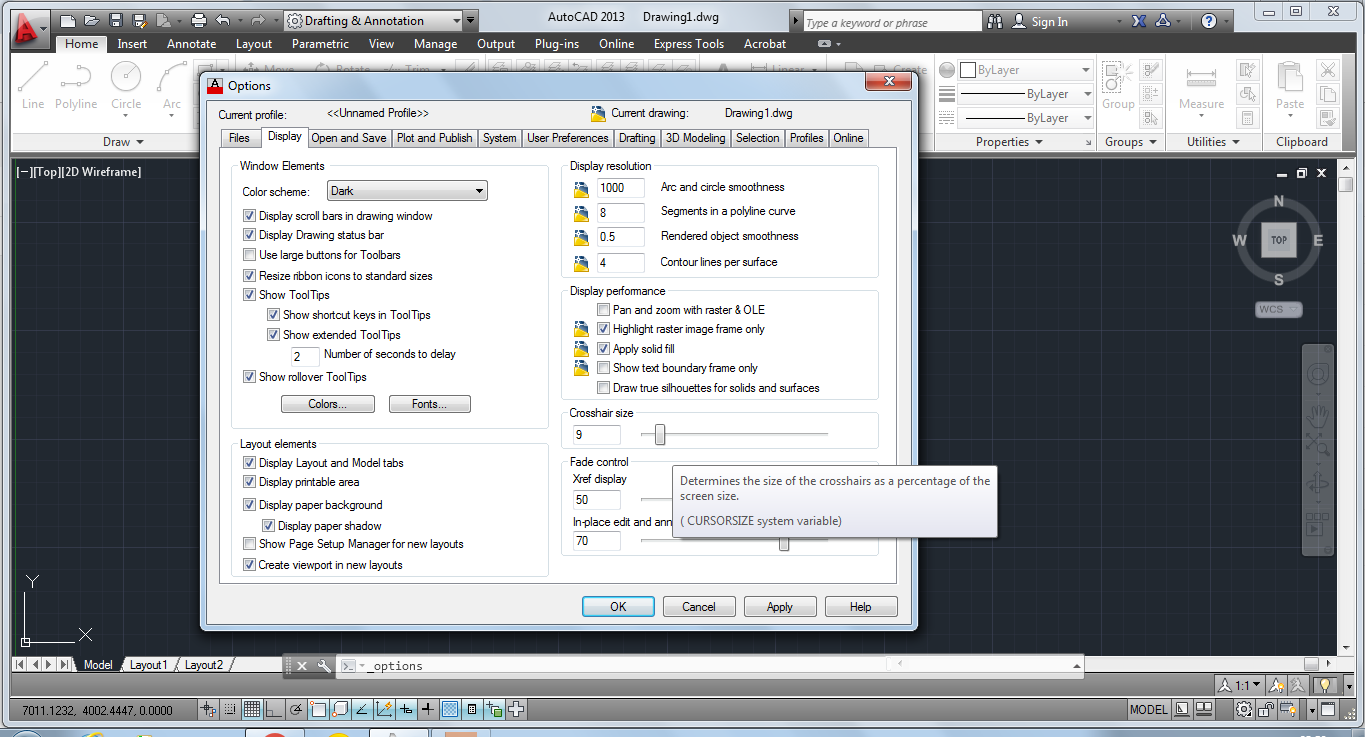Viewport: 1365px width, 737px height.
Task: Click Sign In in the title bar
Action: (1049, 21)
